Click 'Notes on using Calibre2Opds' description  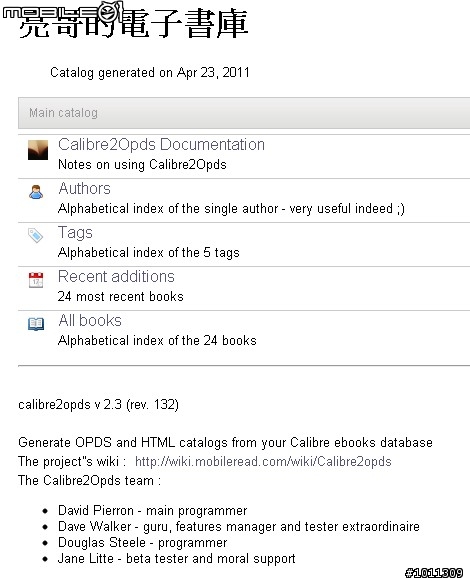click(142, 165)
